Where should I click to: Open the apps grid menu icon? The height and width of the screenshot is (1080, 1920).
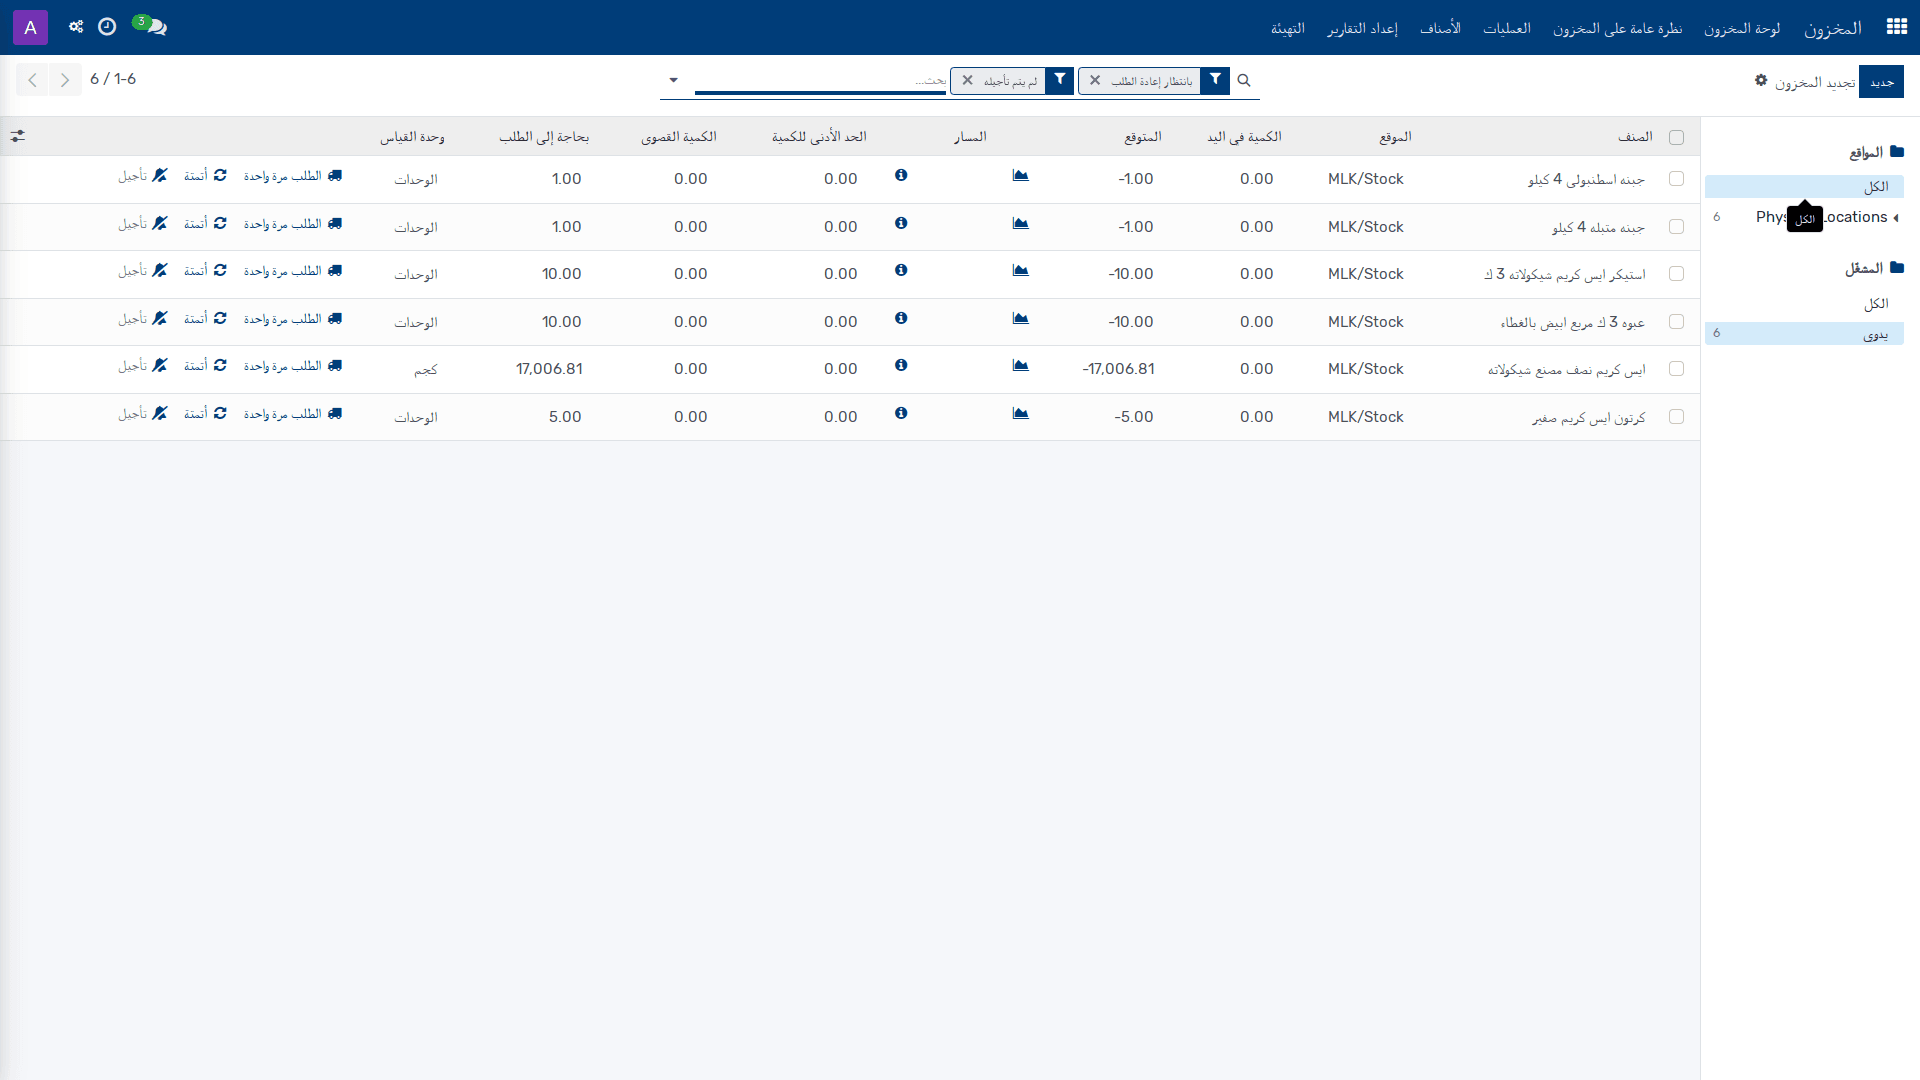(x=1896, y=27)
